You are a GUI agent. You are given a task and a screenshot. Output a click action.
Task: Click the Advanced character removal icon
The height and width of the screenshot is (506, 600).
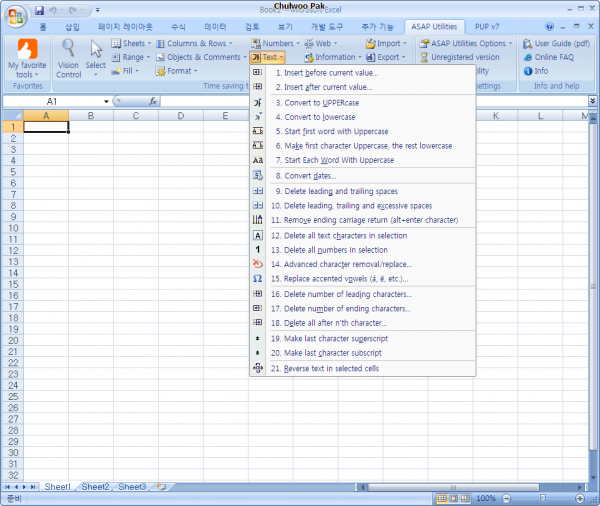pos(258,264)
